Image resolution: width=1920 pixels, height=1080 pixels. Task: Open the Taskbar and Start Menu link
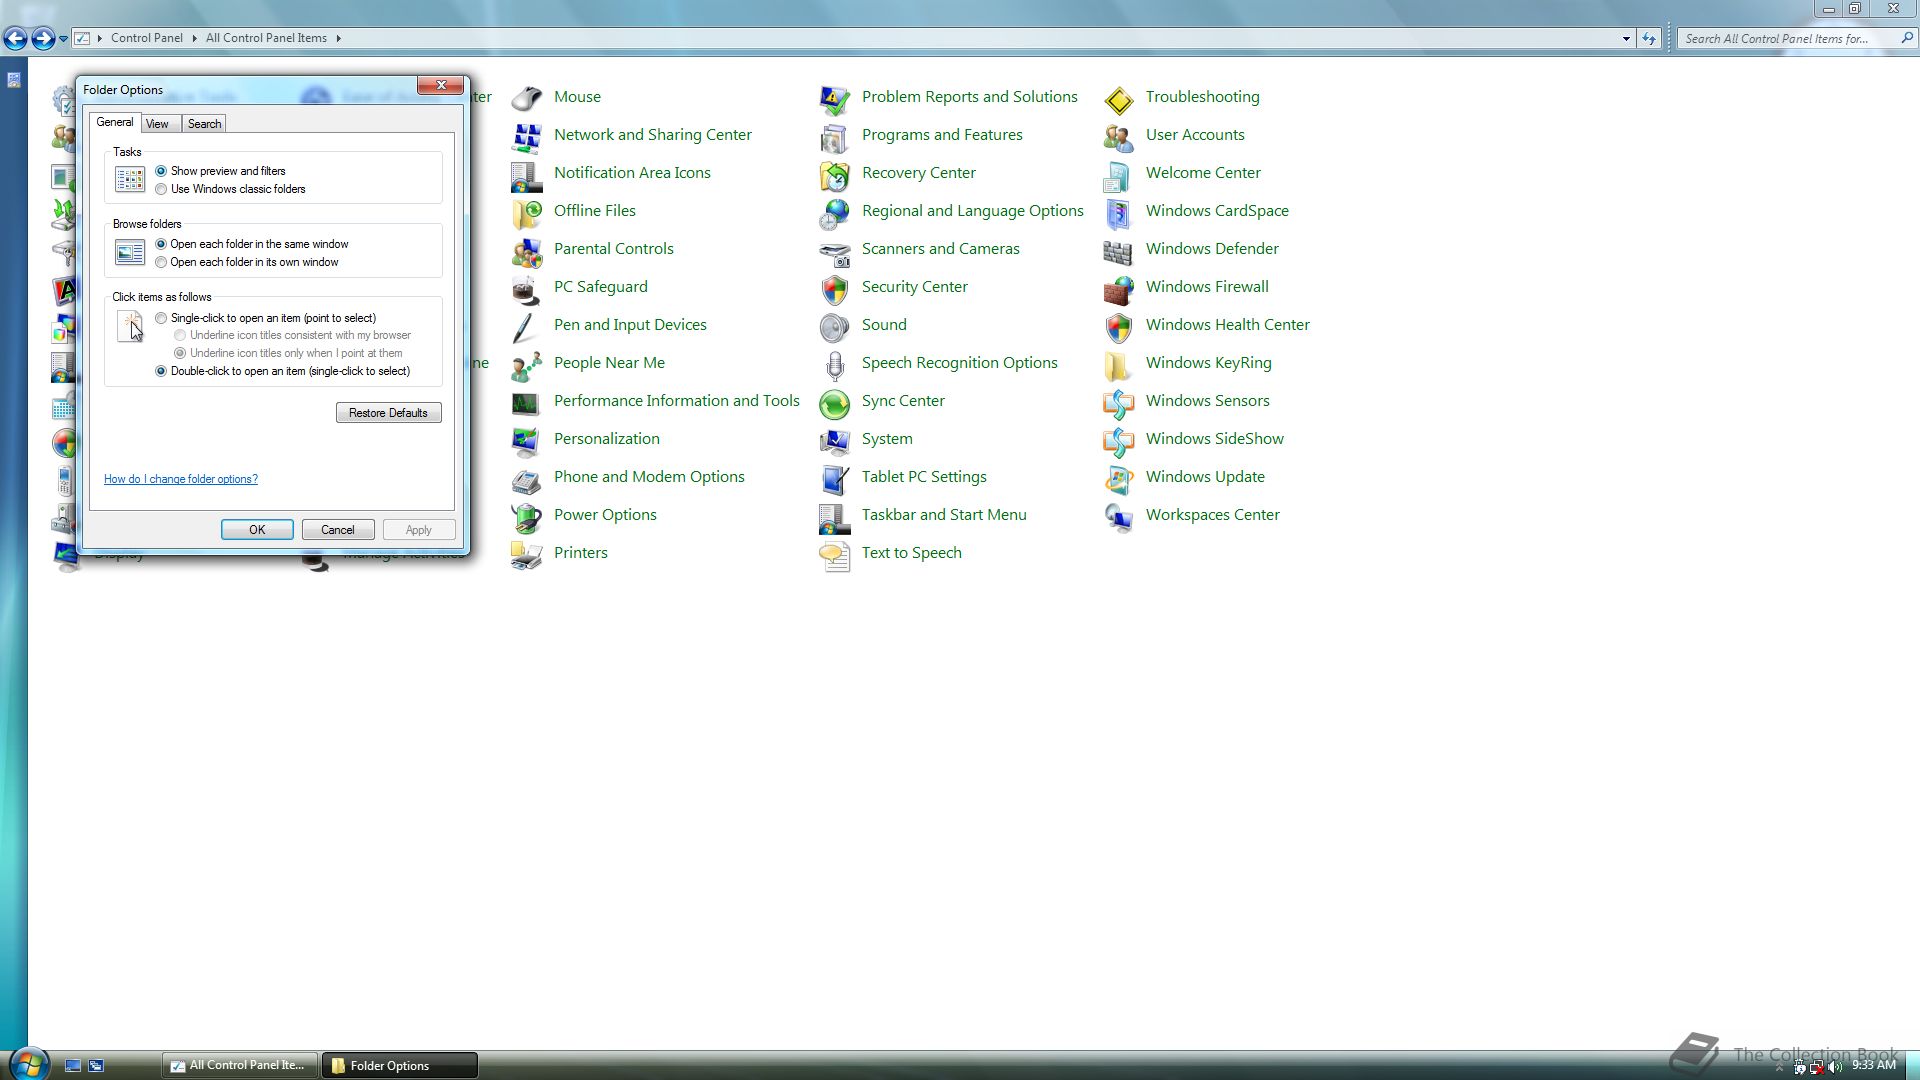[x=944, y=515]
